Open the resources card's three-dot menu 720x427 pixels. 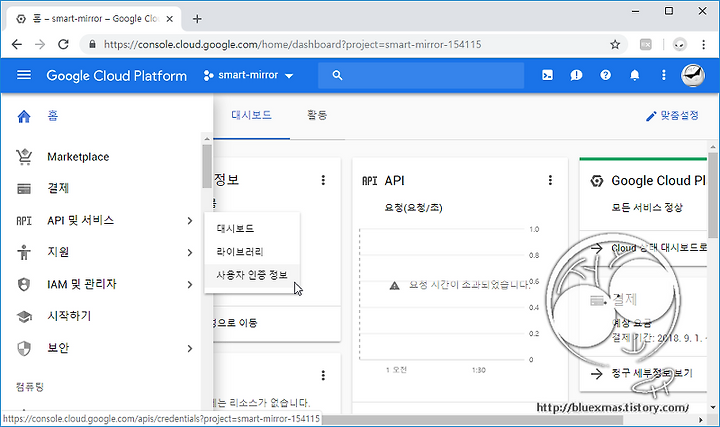click(x=323, y=376)
